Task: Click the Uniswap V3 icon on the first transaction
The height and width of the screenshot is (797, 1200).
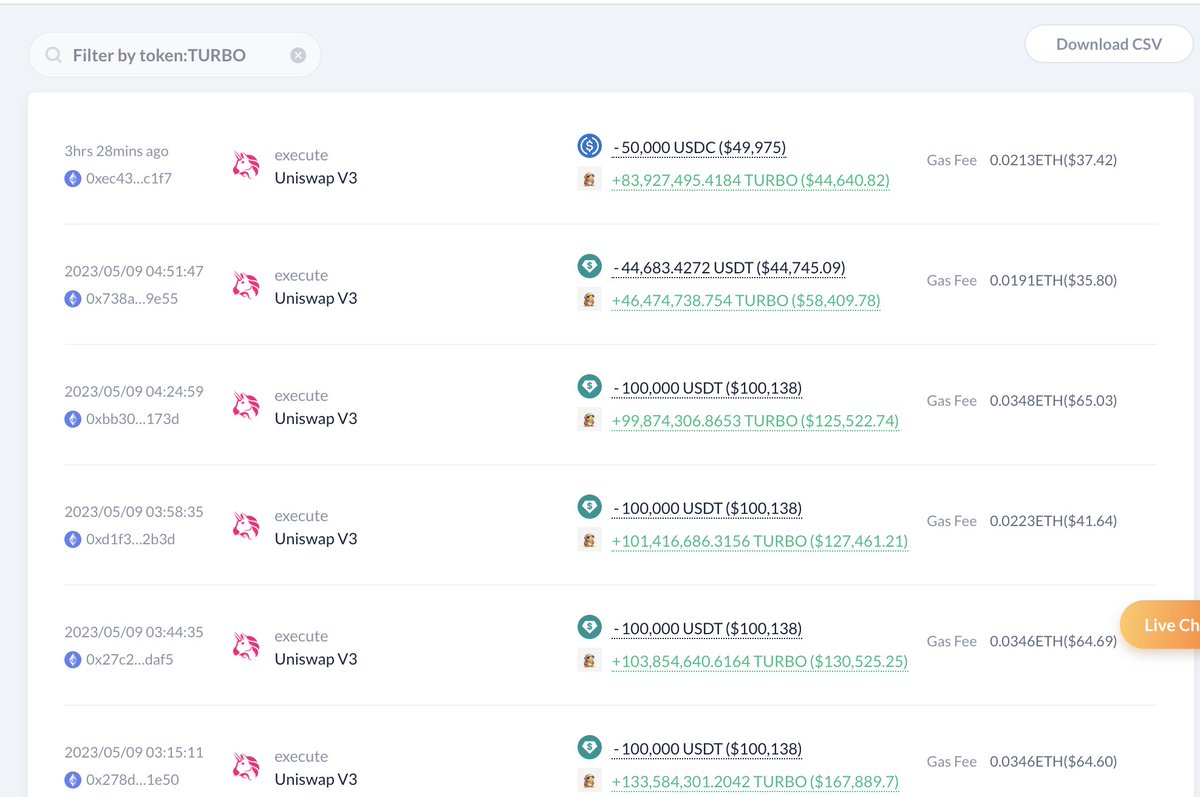Action: (x=247, y=166)
